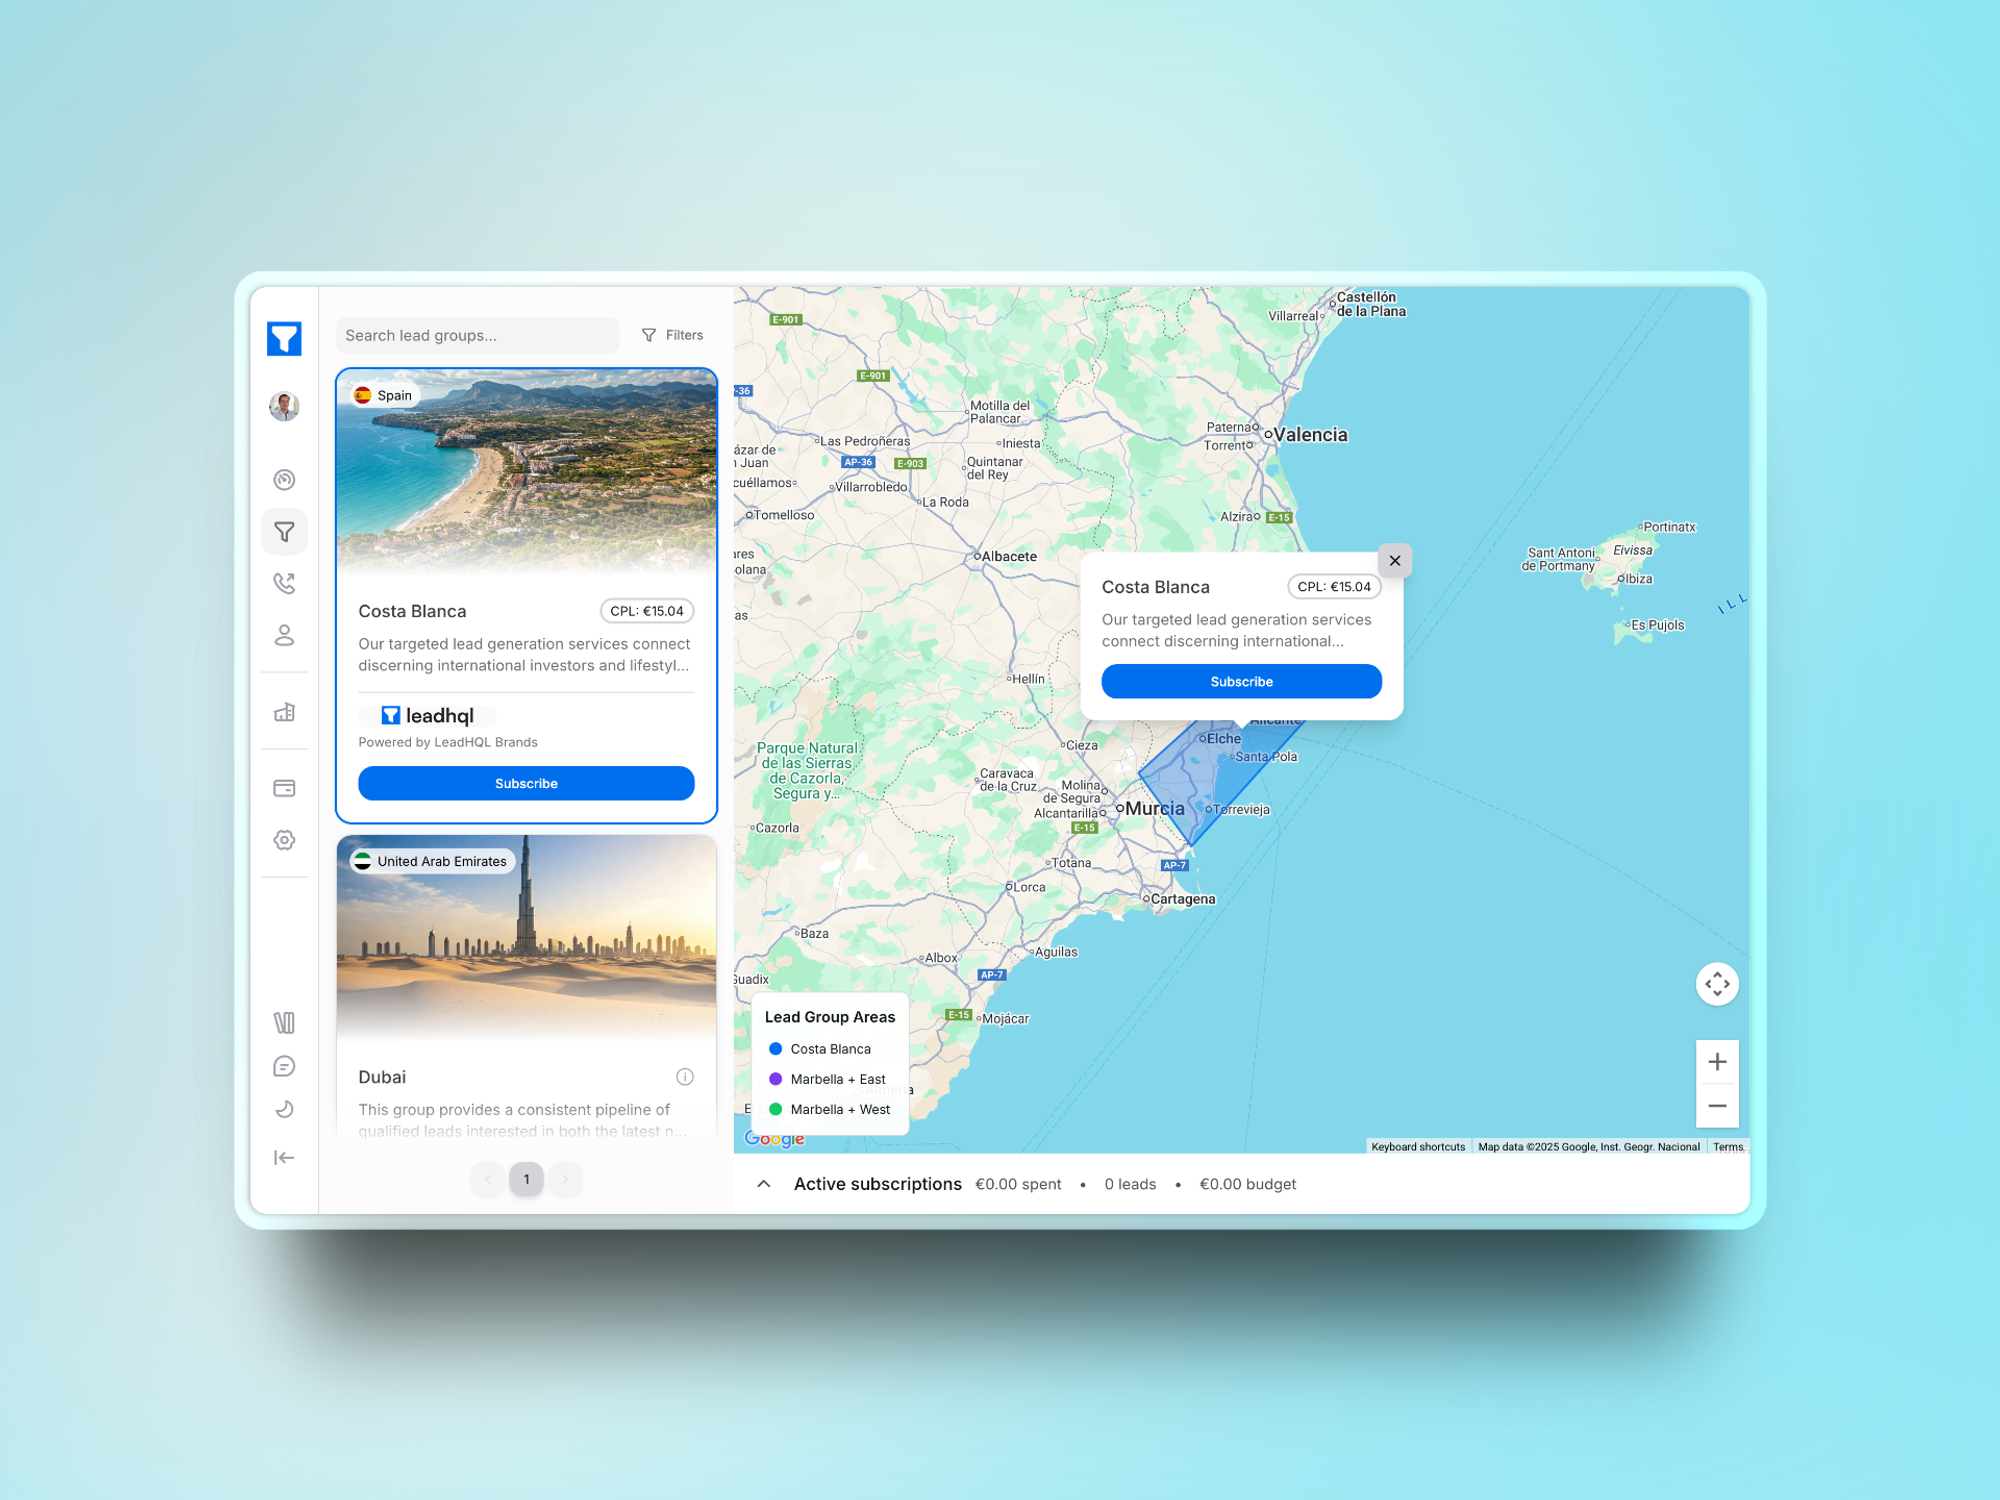Click Subscribe in the map popup
The height and width of the screenshot is (1500, 2000).
[x=1241, y=681]
